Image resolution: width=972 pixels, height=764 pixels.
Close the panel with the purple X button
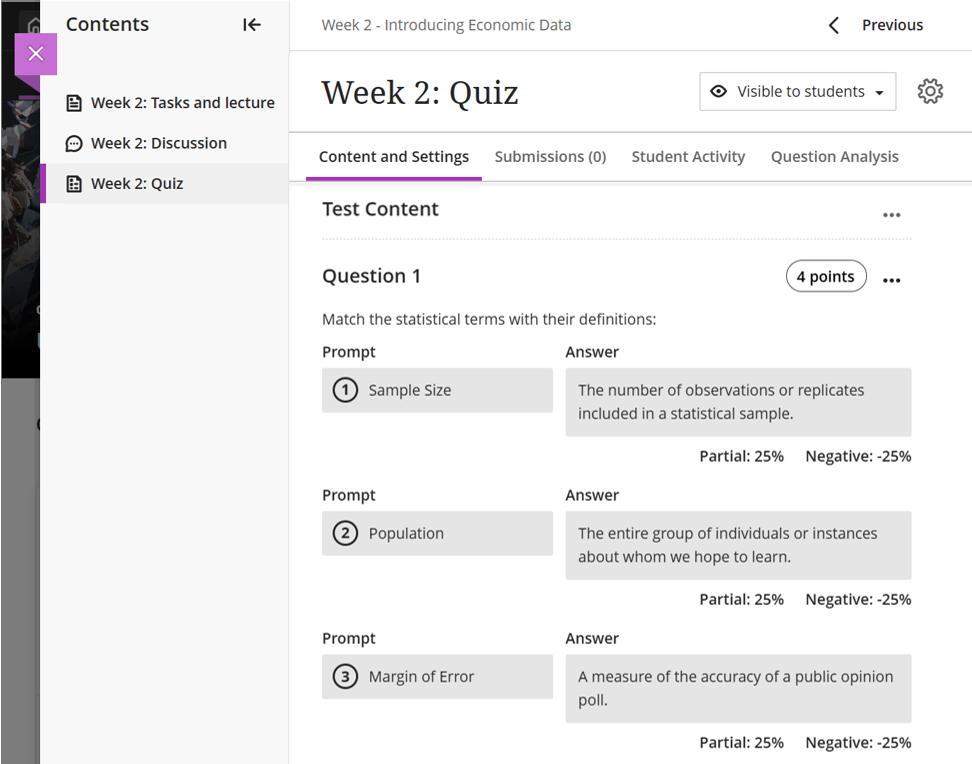click(36, 54)
